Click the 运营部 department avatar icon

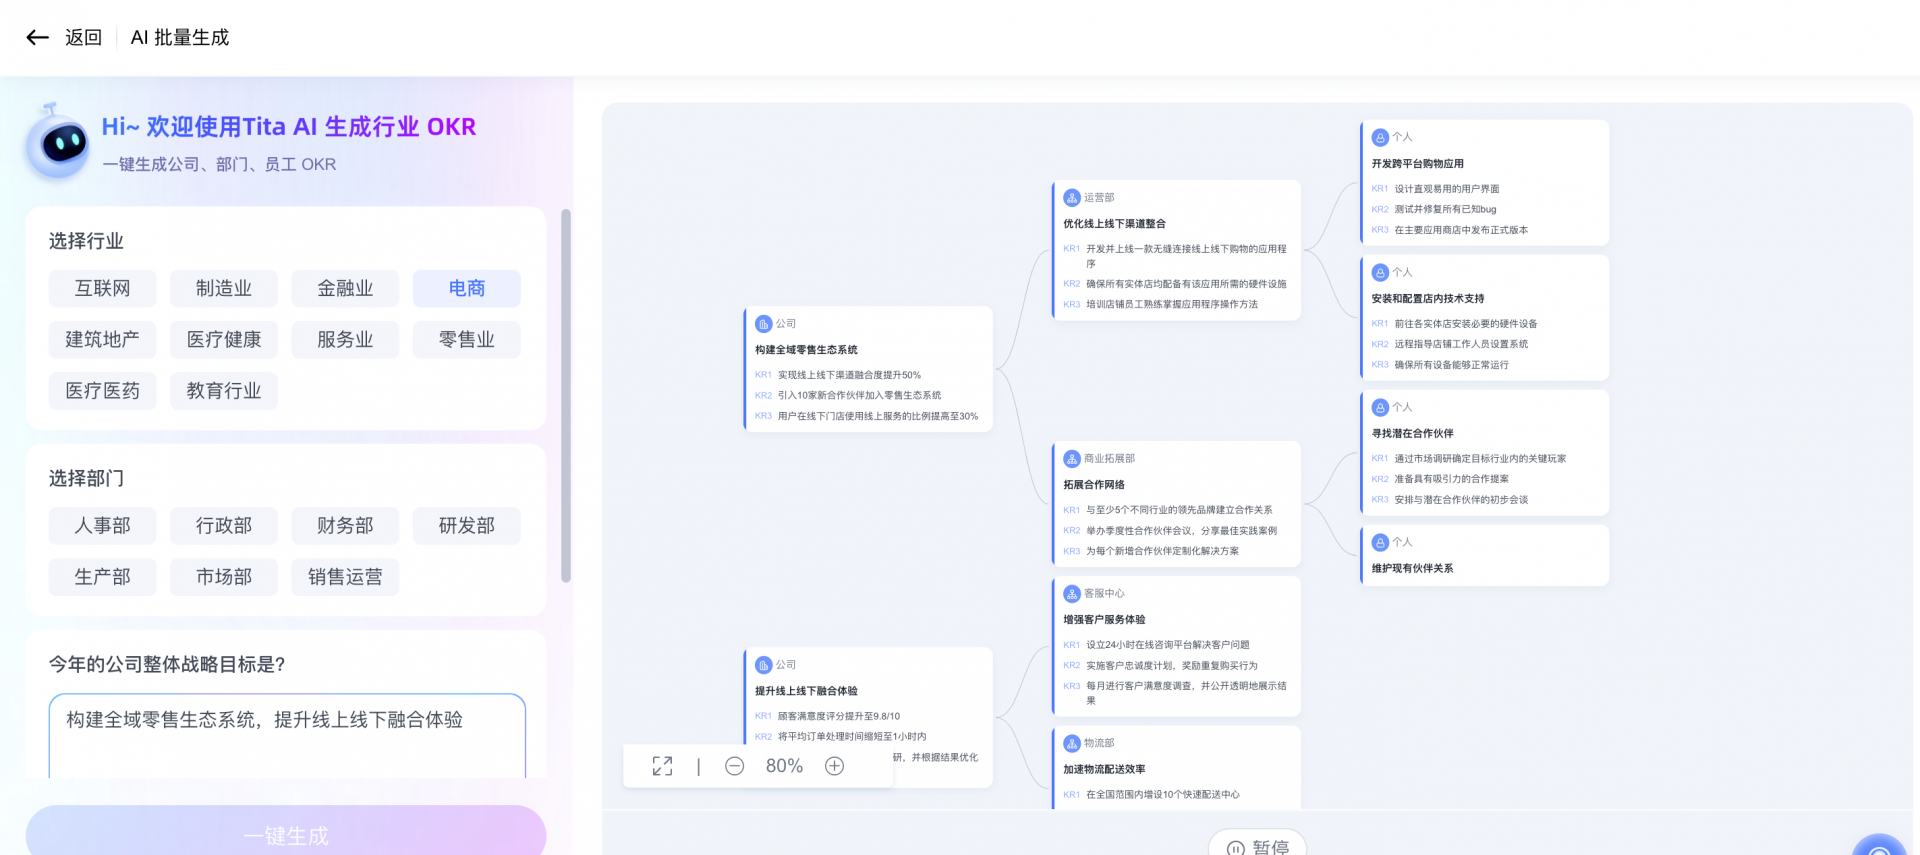[1072, 198]
